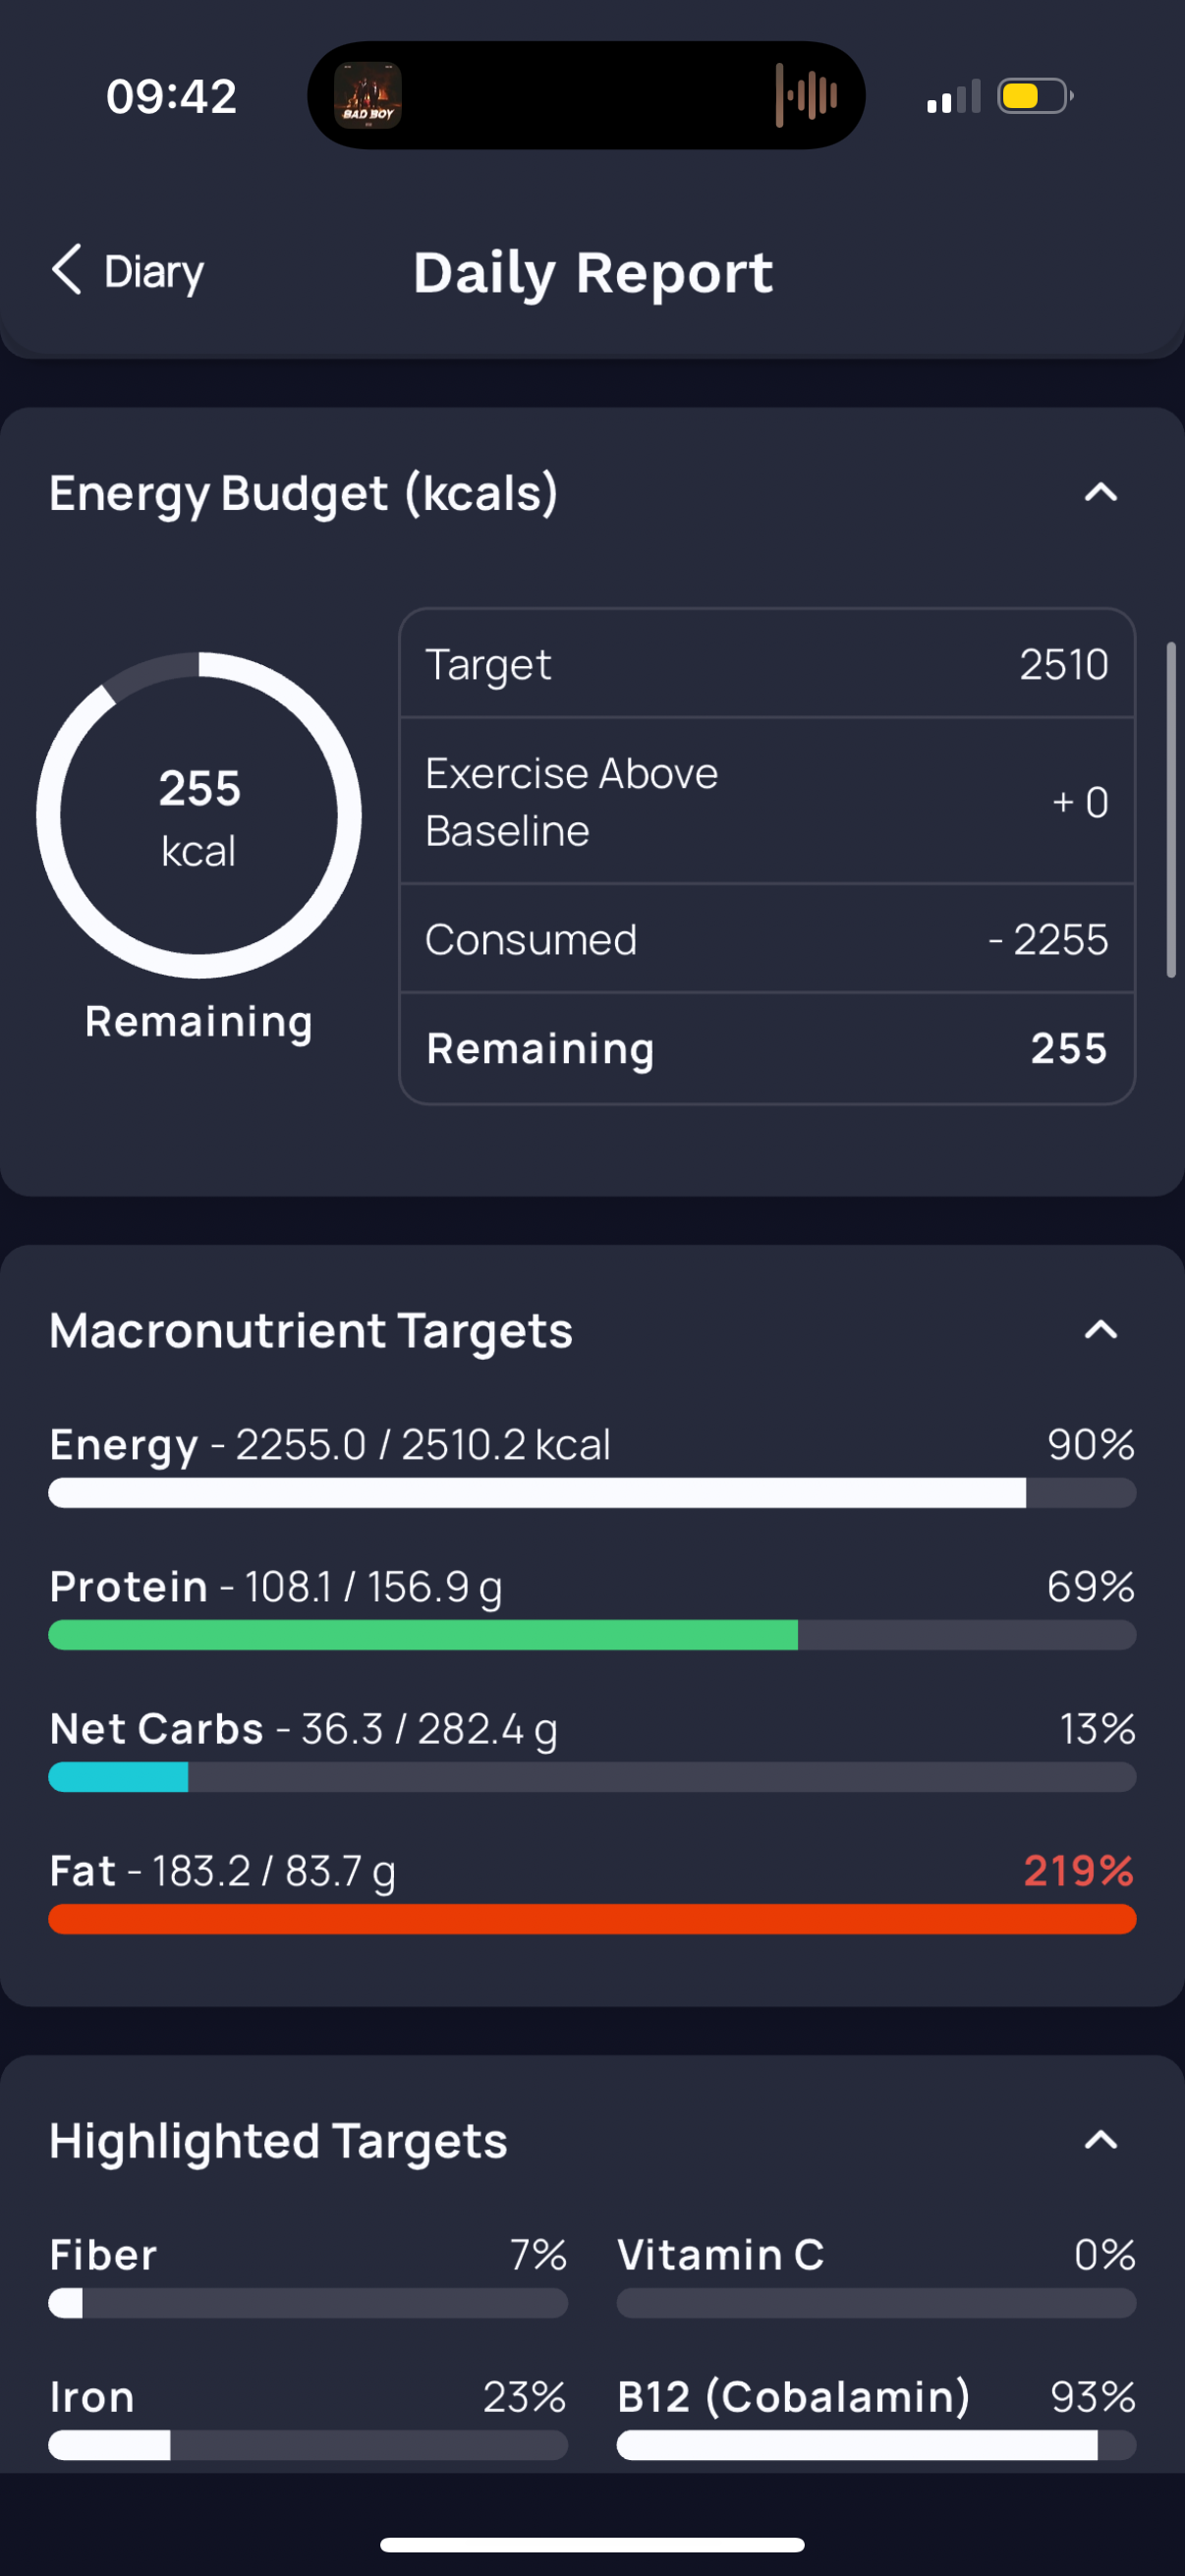Collapse the Highlighted Targets section
The height and width of the screenshot is (2576, 1185).
click(1101, 2140)
